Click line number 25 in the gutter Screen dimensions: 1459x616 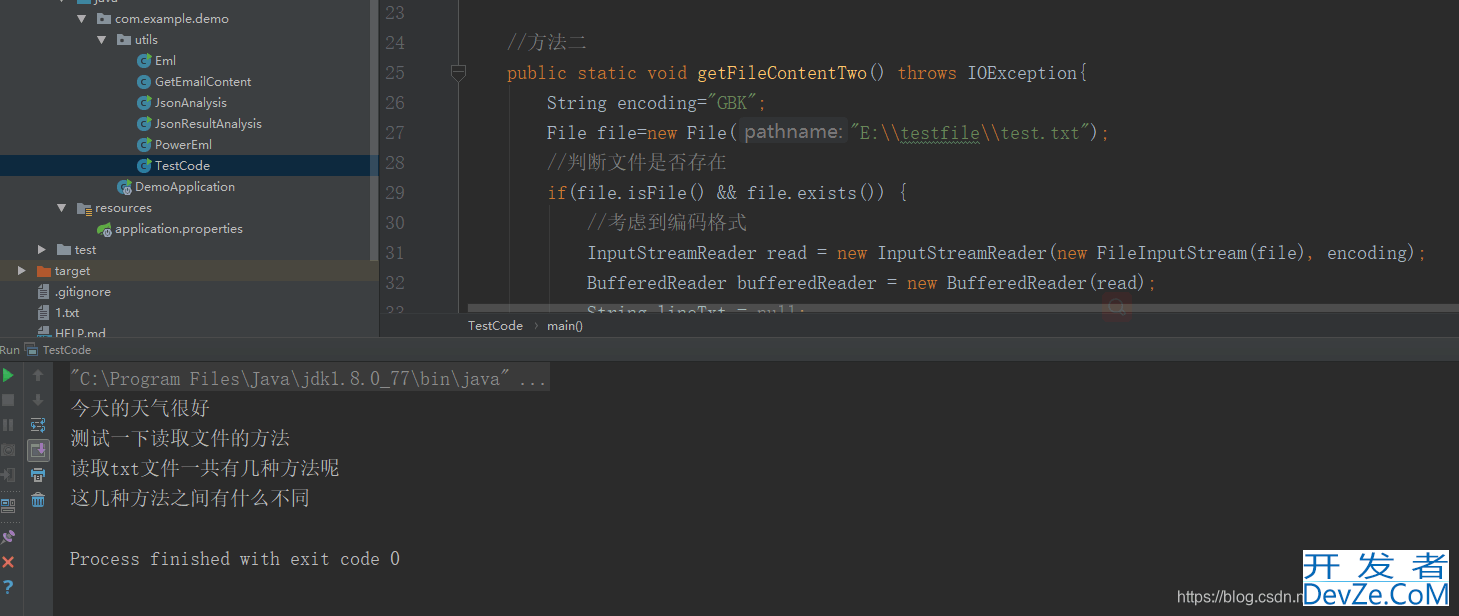[395, 73]
